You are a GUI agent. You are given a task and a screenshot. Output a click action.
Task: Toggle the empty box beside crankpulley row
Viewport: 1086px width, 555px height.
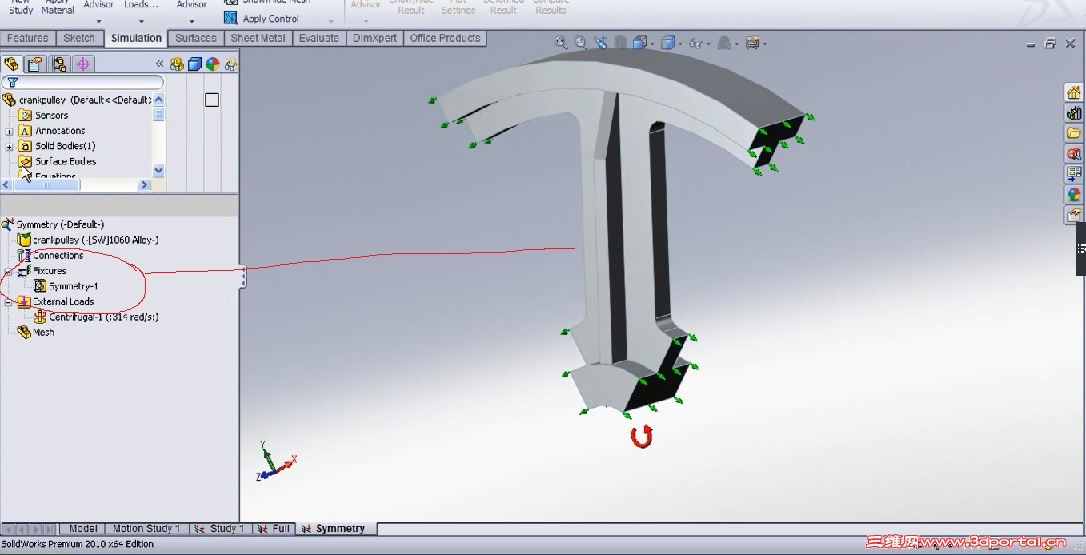(x=212, y=100)
